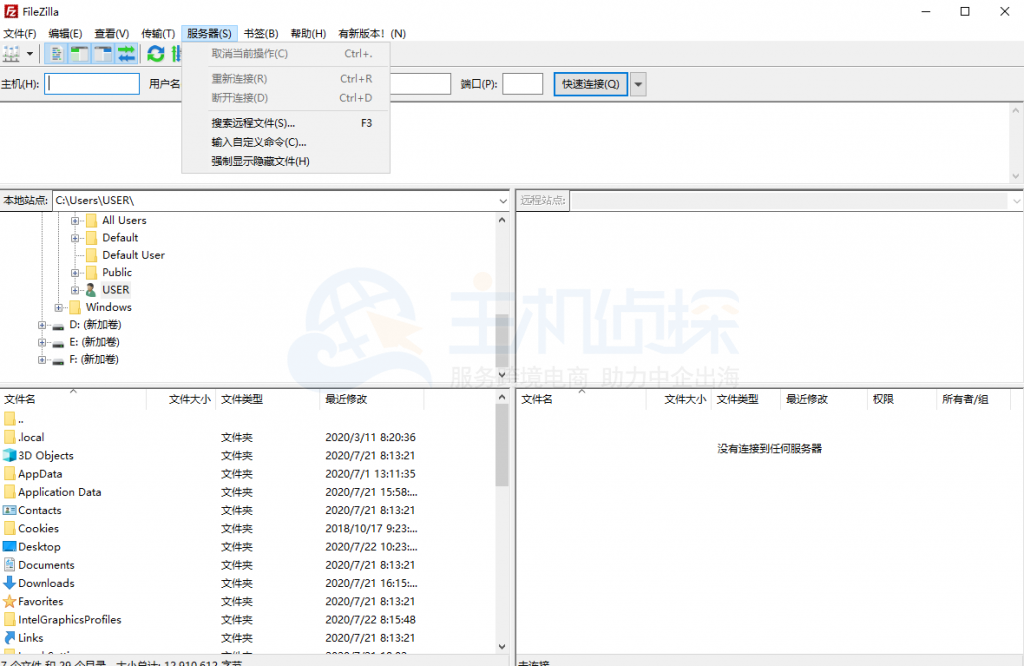Expand the F: (新加卷) drive

pyautogui.click(x=42, y=360)
